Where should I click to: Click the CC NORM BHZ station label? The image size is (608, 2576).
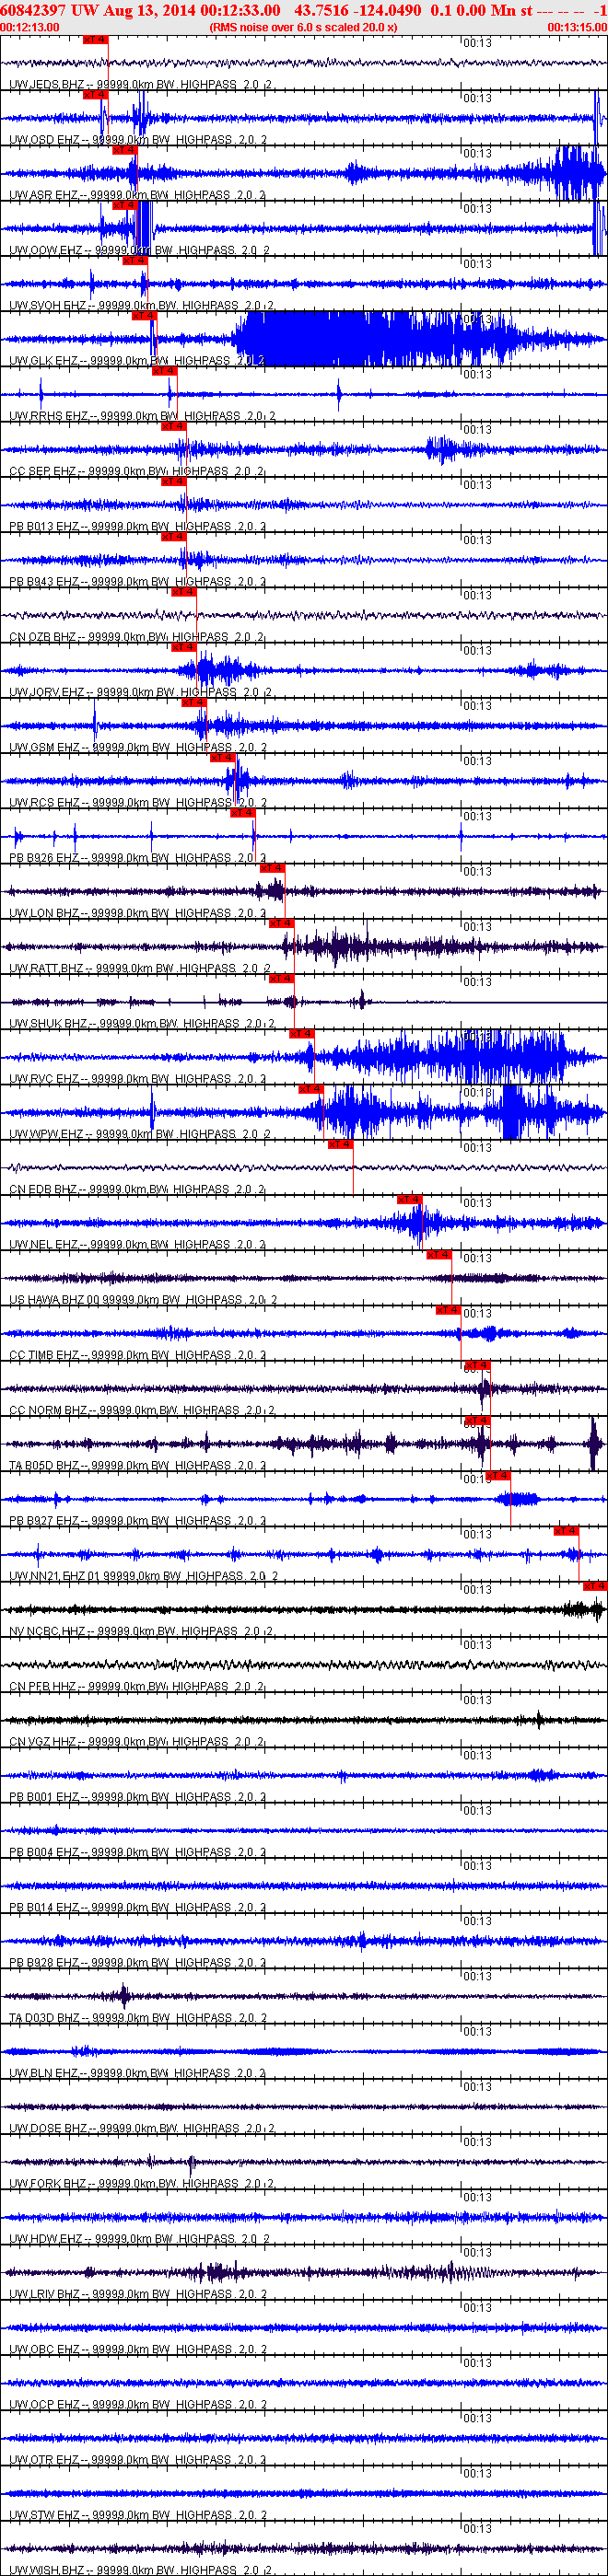142,1410
